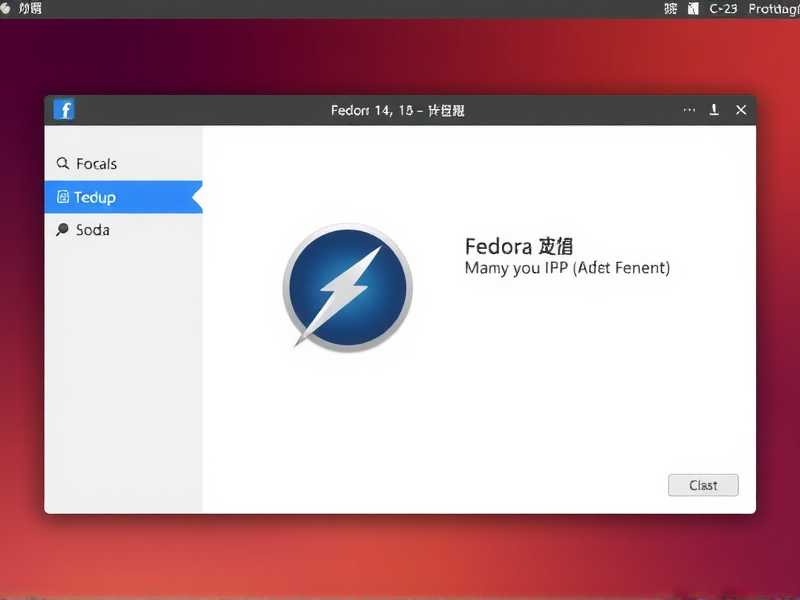Switch selection to the Soda entry
Viewport: 800px width, 600px height.
92,230
